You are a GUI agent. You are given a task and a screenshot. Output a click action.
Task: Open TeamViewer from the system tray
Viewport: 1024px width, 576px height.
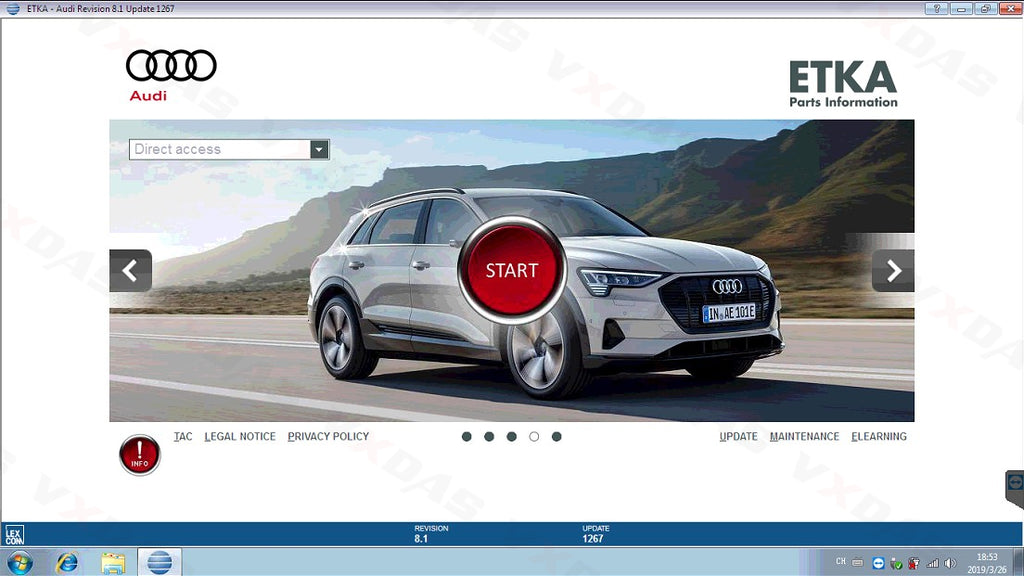pos(878,563)
